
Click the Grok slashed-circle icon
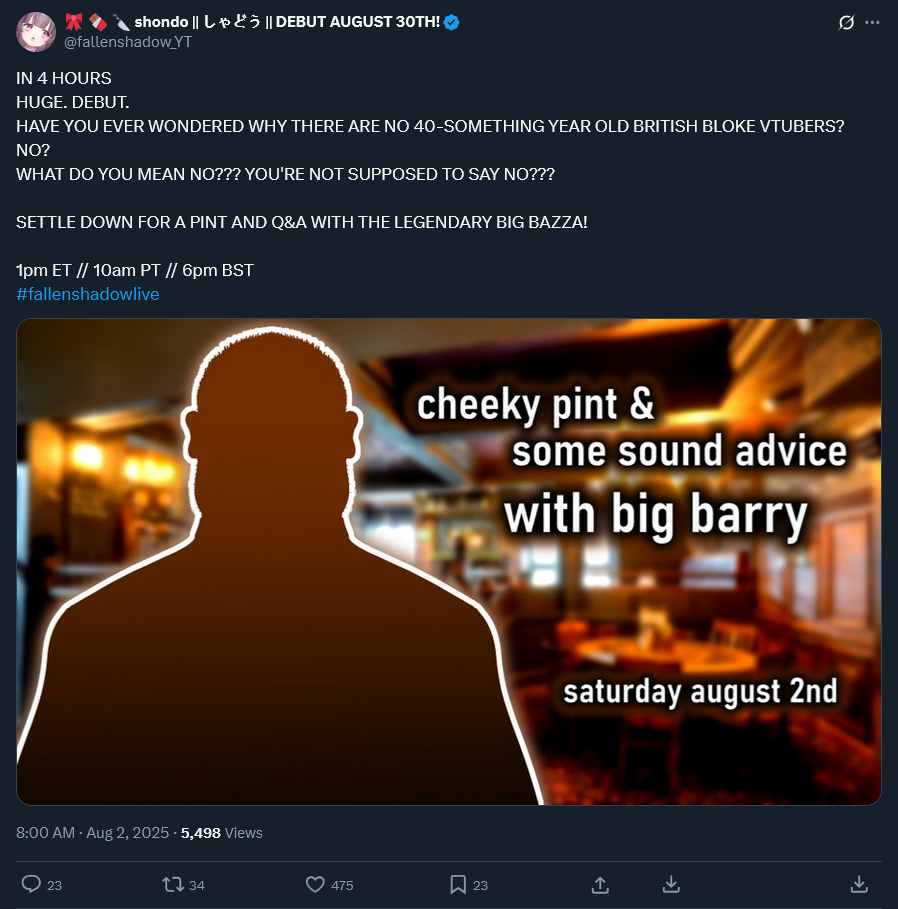tap(846, 23)
